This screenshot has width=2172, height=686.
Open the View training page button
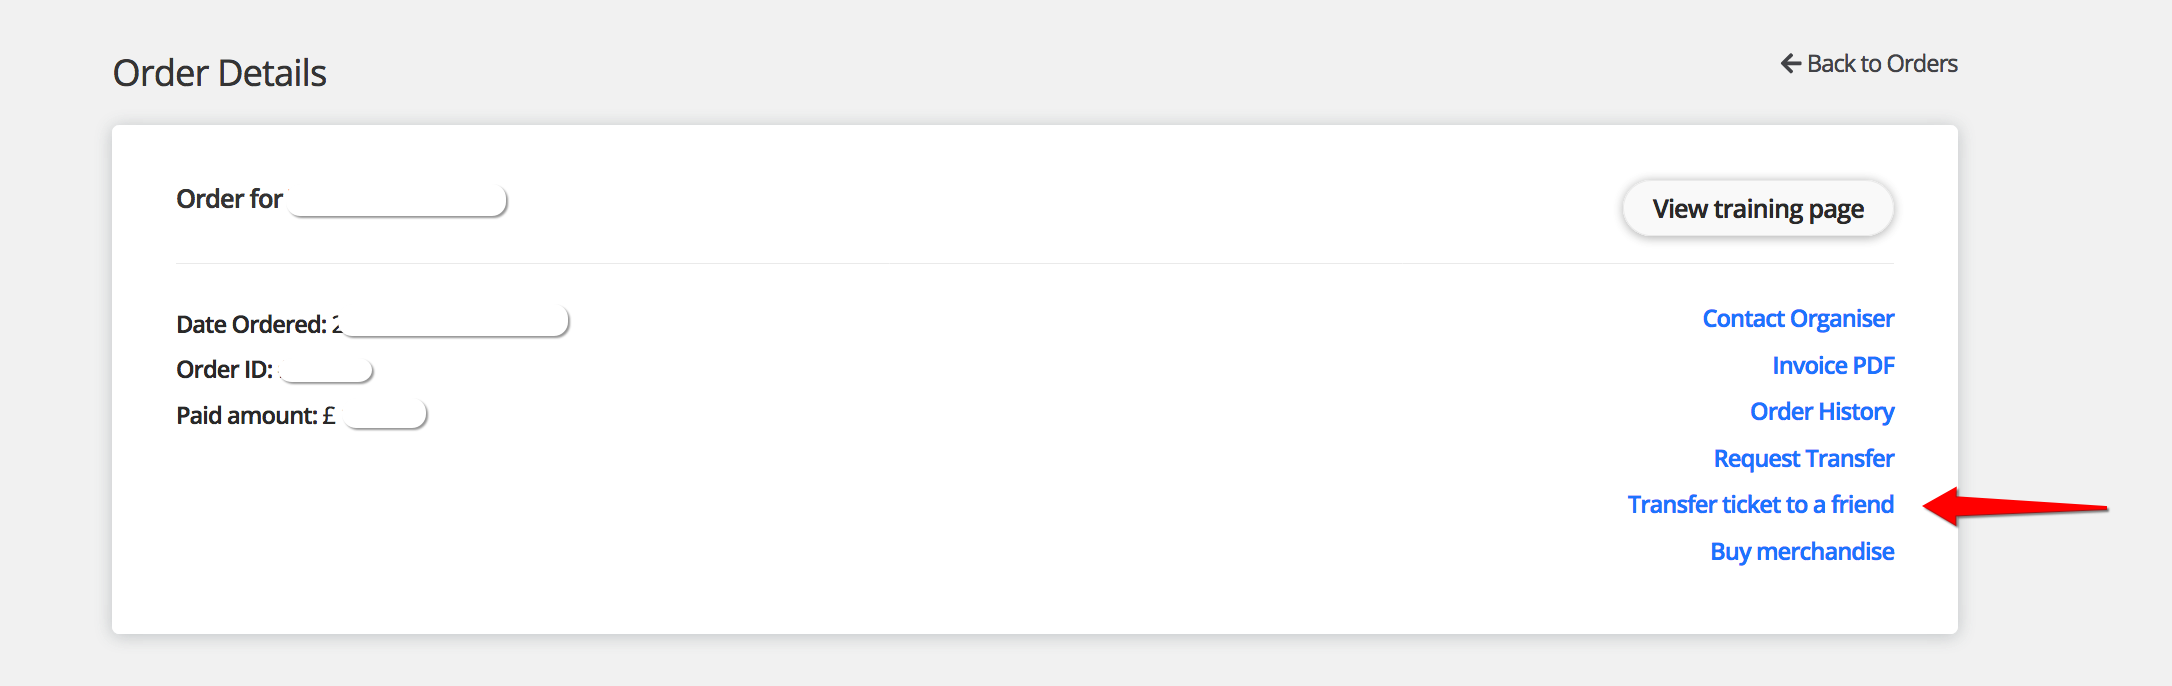point(1757,209)
